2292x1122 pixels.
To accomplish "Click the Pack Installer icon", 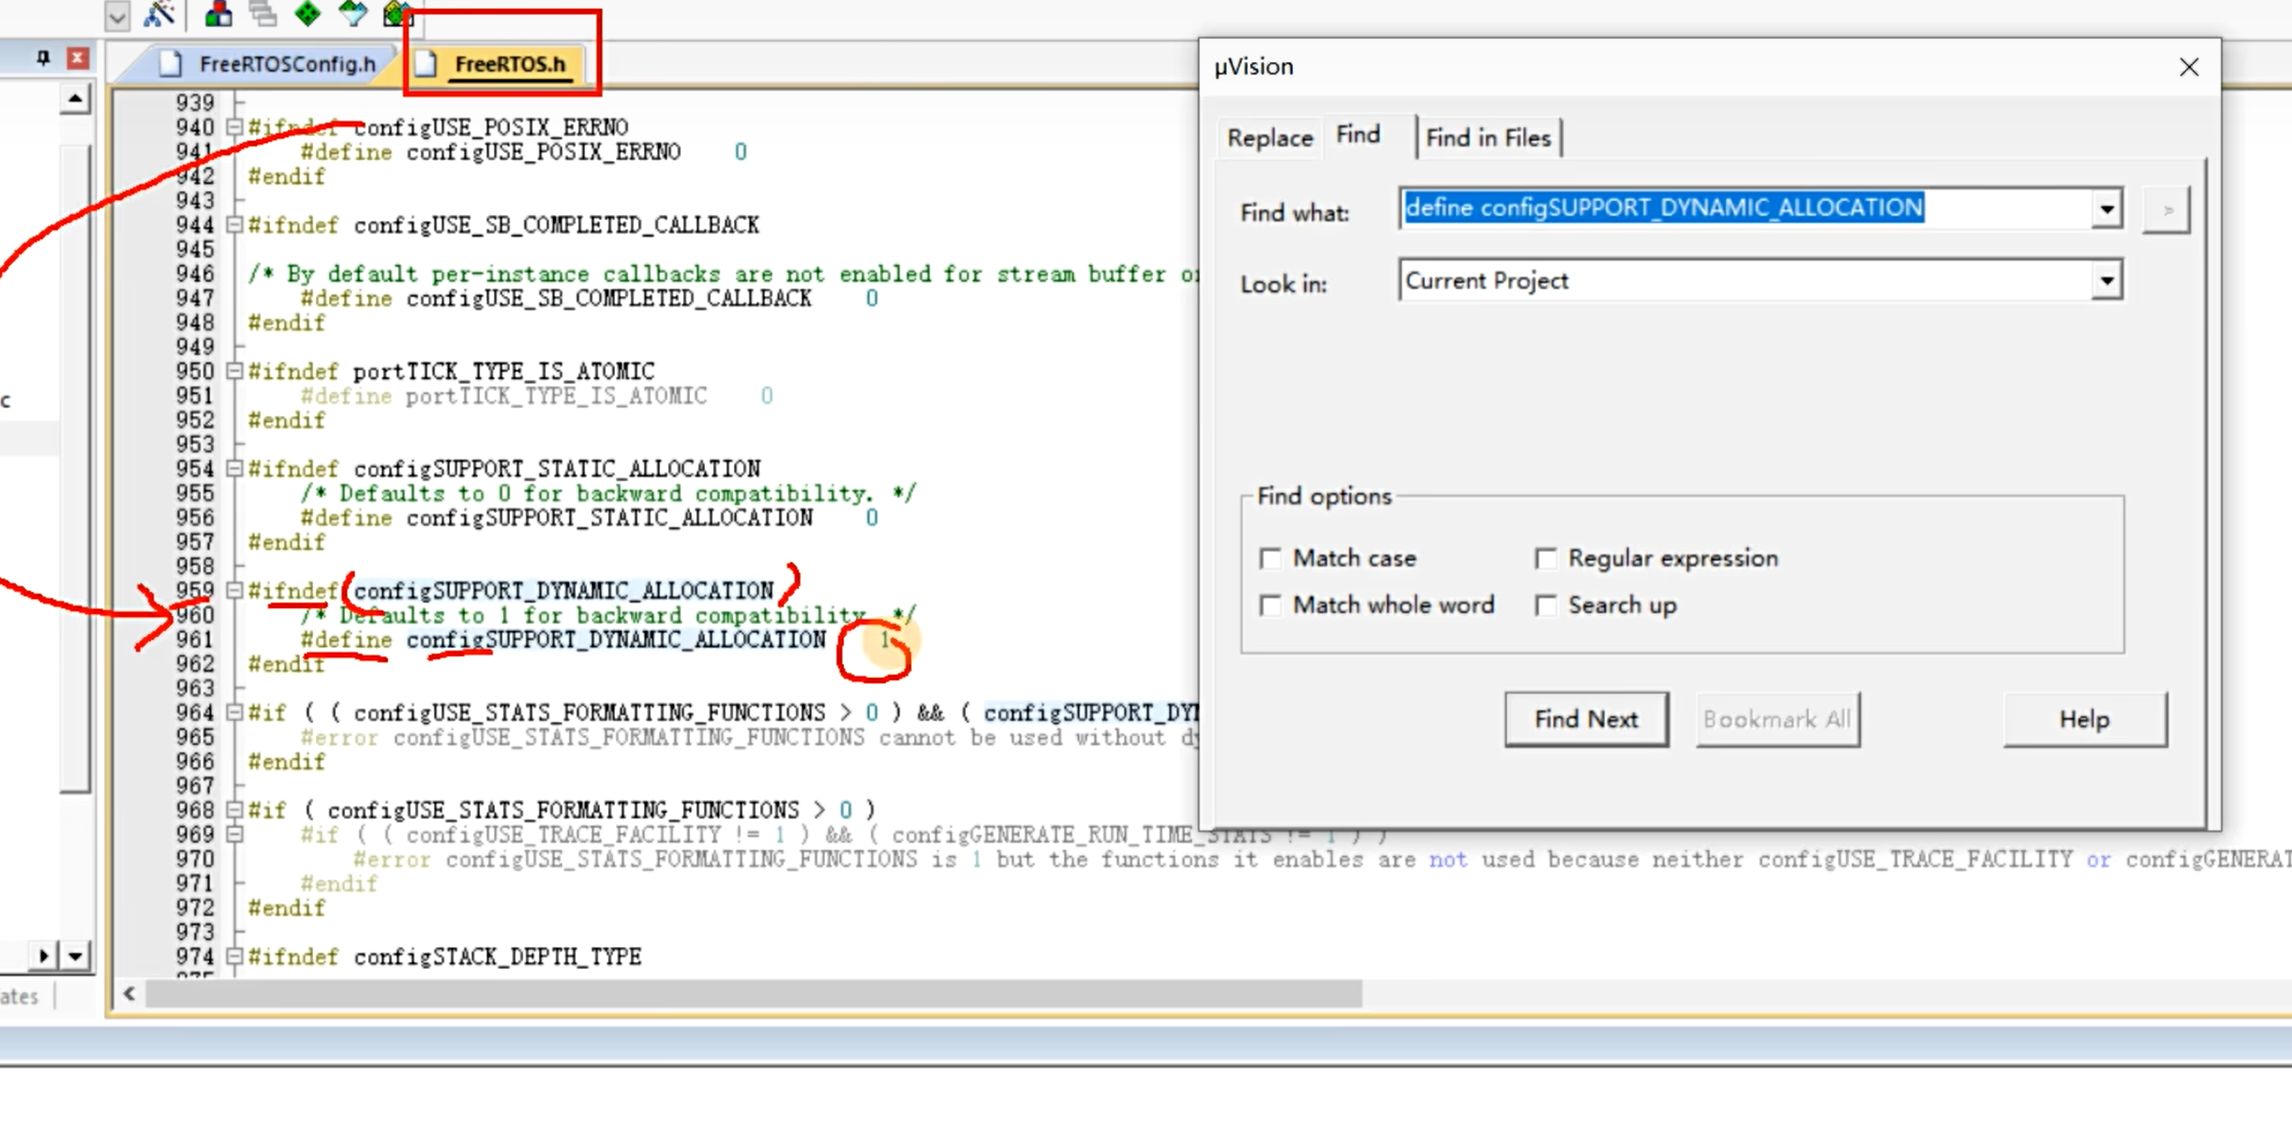I will click(398, 14).
